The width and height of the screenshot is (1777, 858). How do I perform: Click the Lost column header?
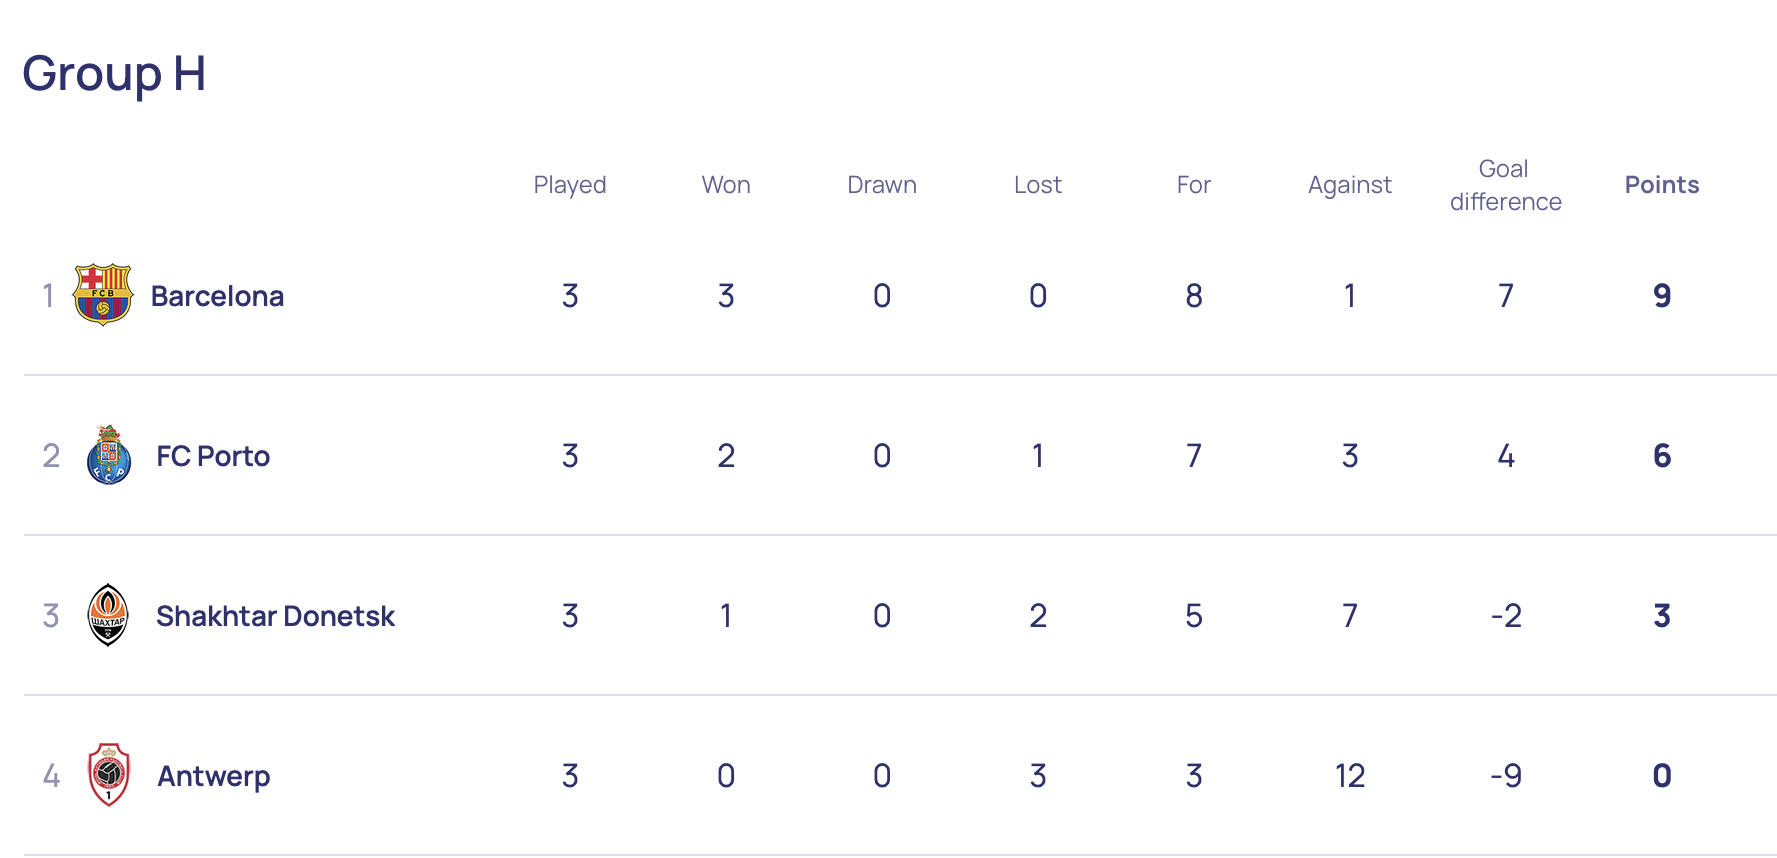coord(1038,185)
